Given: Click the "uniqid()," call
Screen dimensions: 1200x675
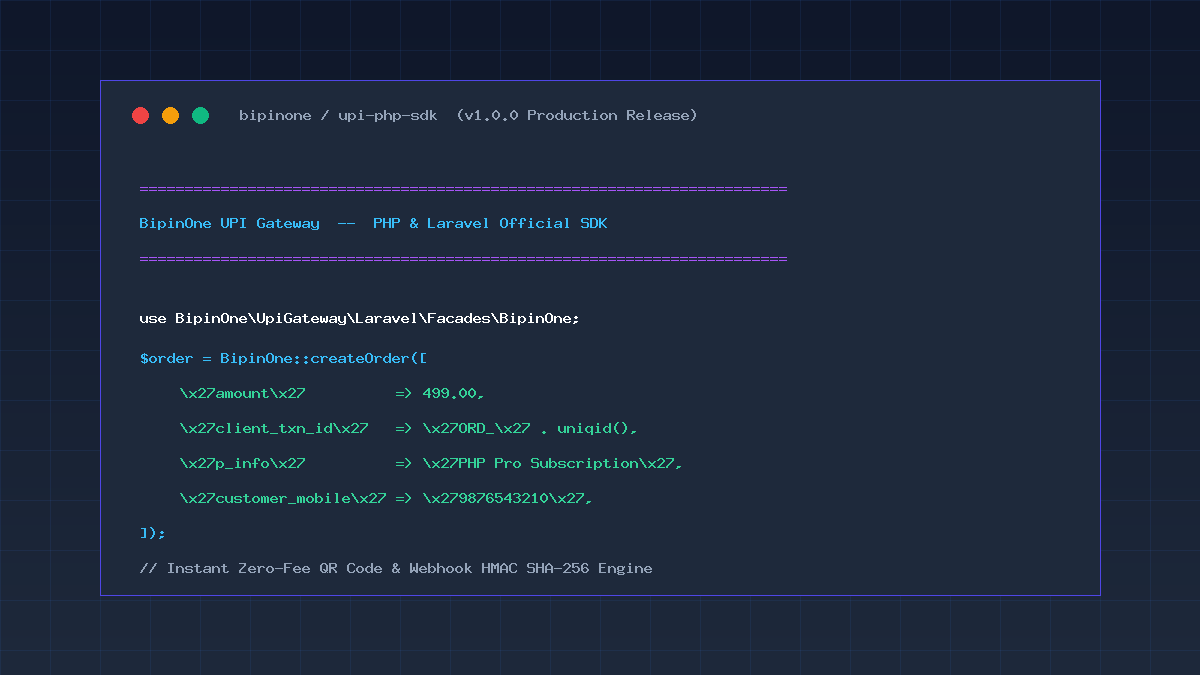Looking at the screenshot, I should tap(597, 428).
